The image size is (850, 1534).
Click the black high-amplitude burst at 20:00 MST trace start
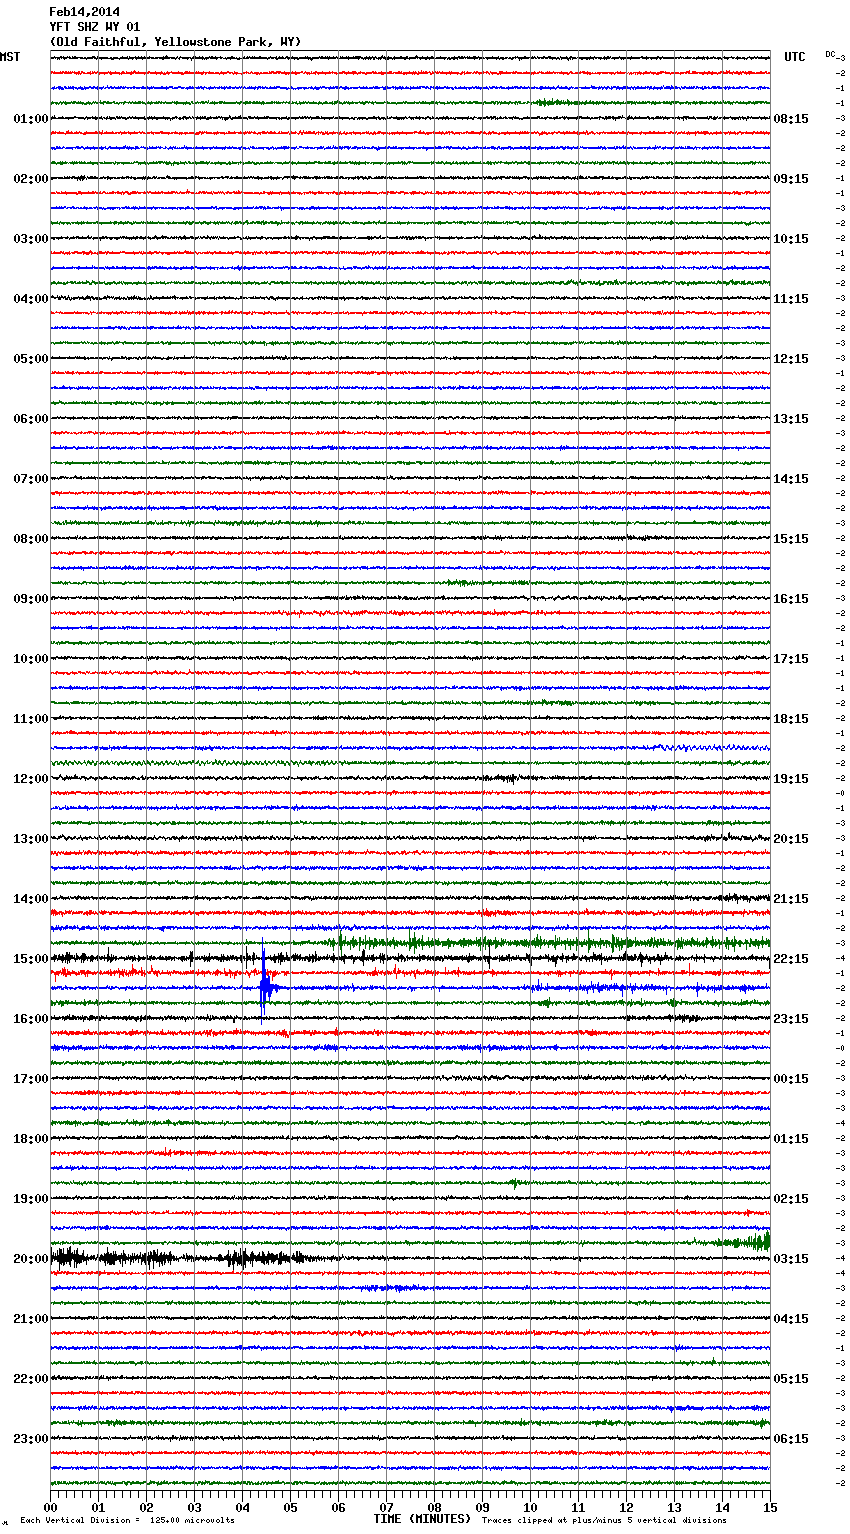[x=70, y=1258]
